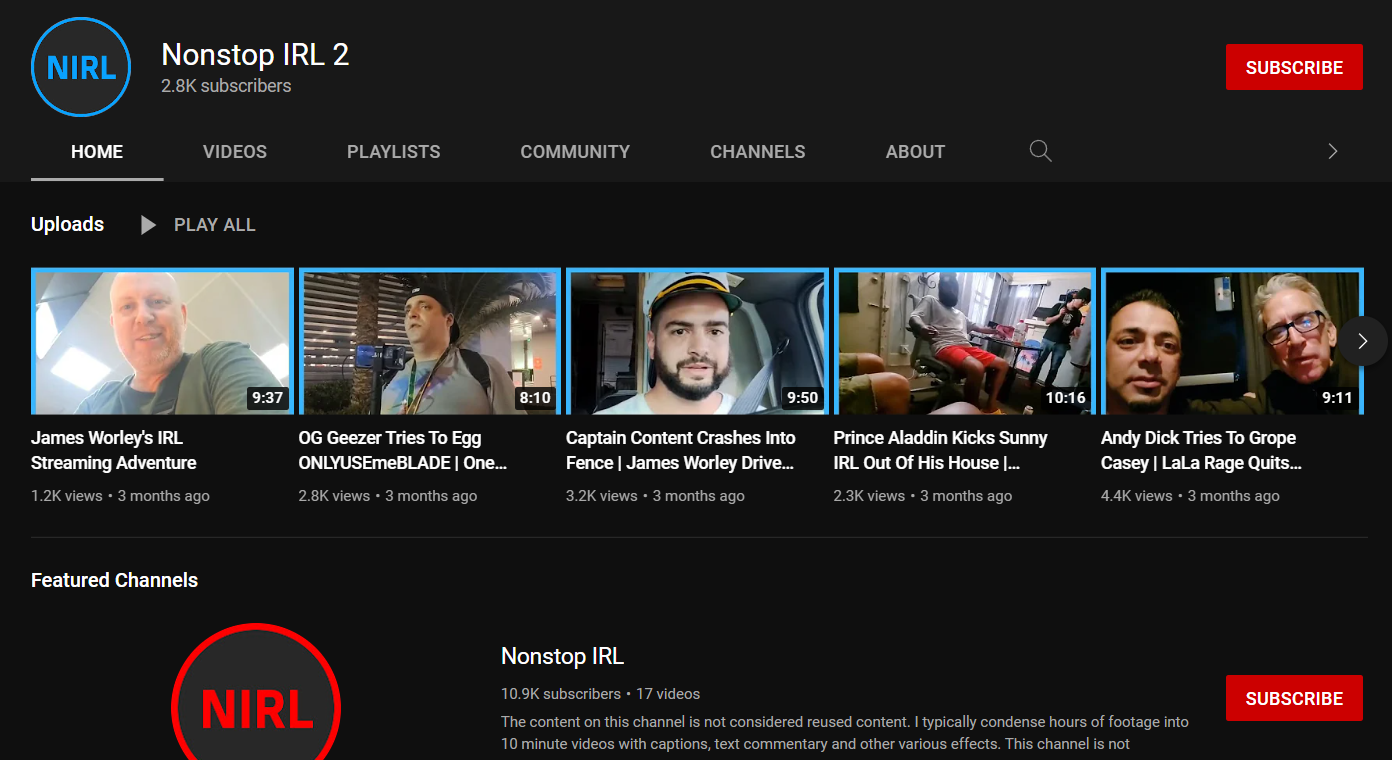
Task: Open the channel search magnifier icon
Action: [x=1040, y=151]
